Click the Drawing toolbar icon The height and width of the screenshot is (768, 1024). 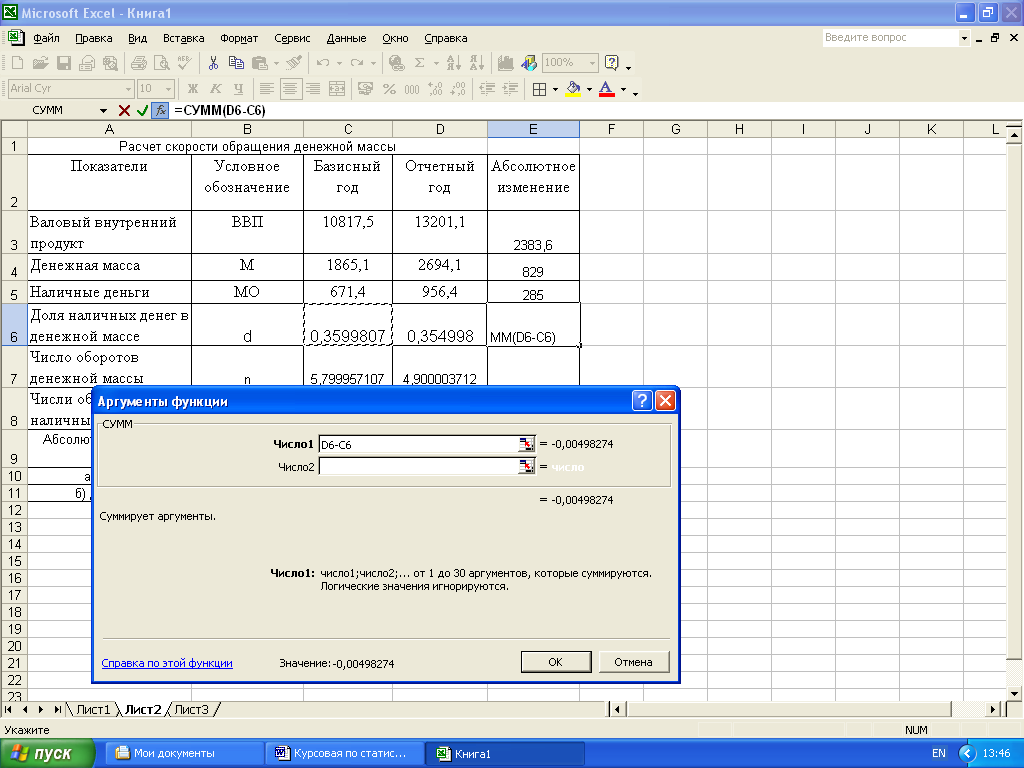coord(529,63)
